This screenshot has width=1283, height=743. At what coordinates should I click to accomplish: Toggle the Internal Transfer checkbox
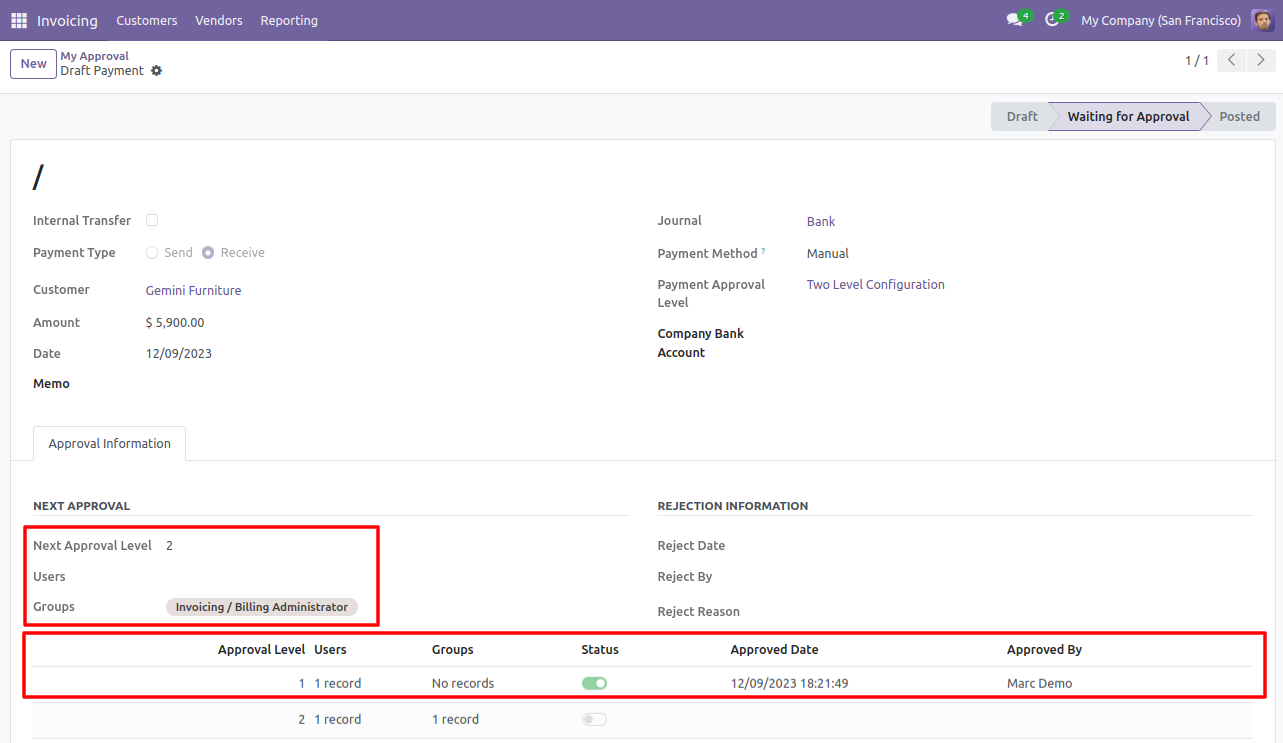click(x=152, y=220)
